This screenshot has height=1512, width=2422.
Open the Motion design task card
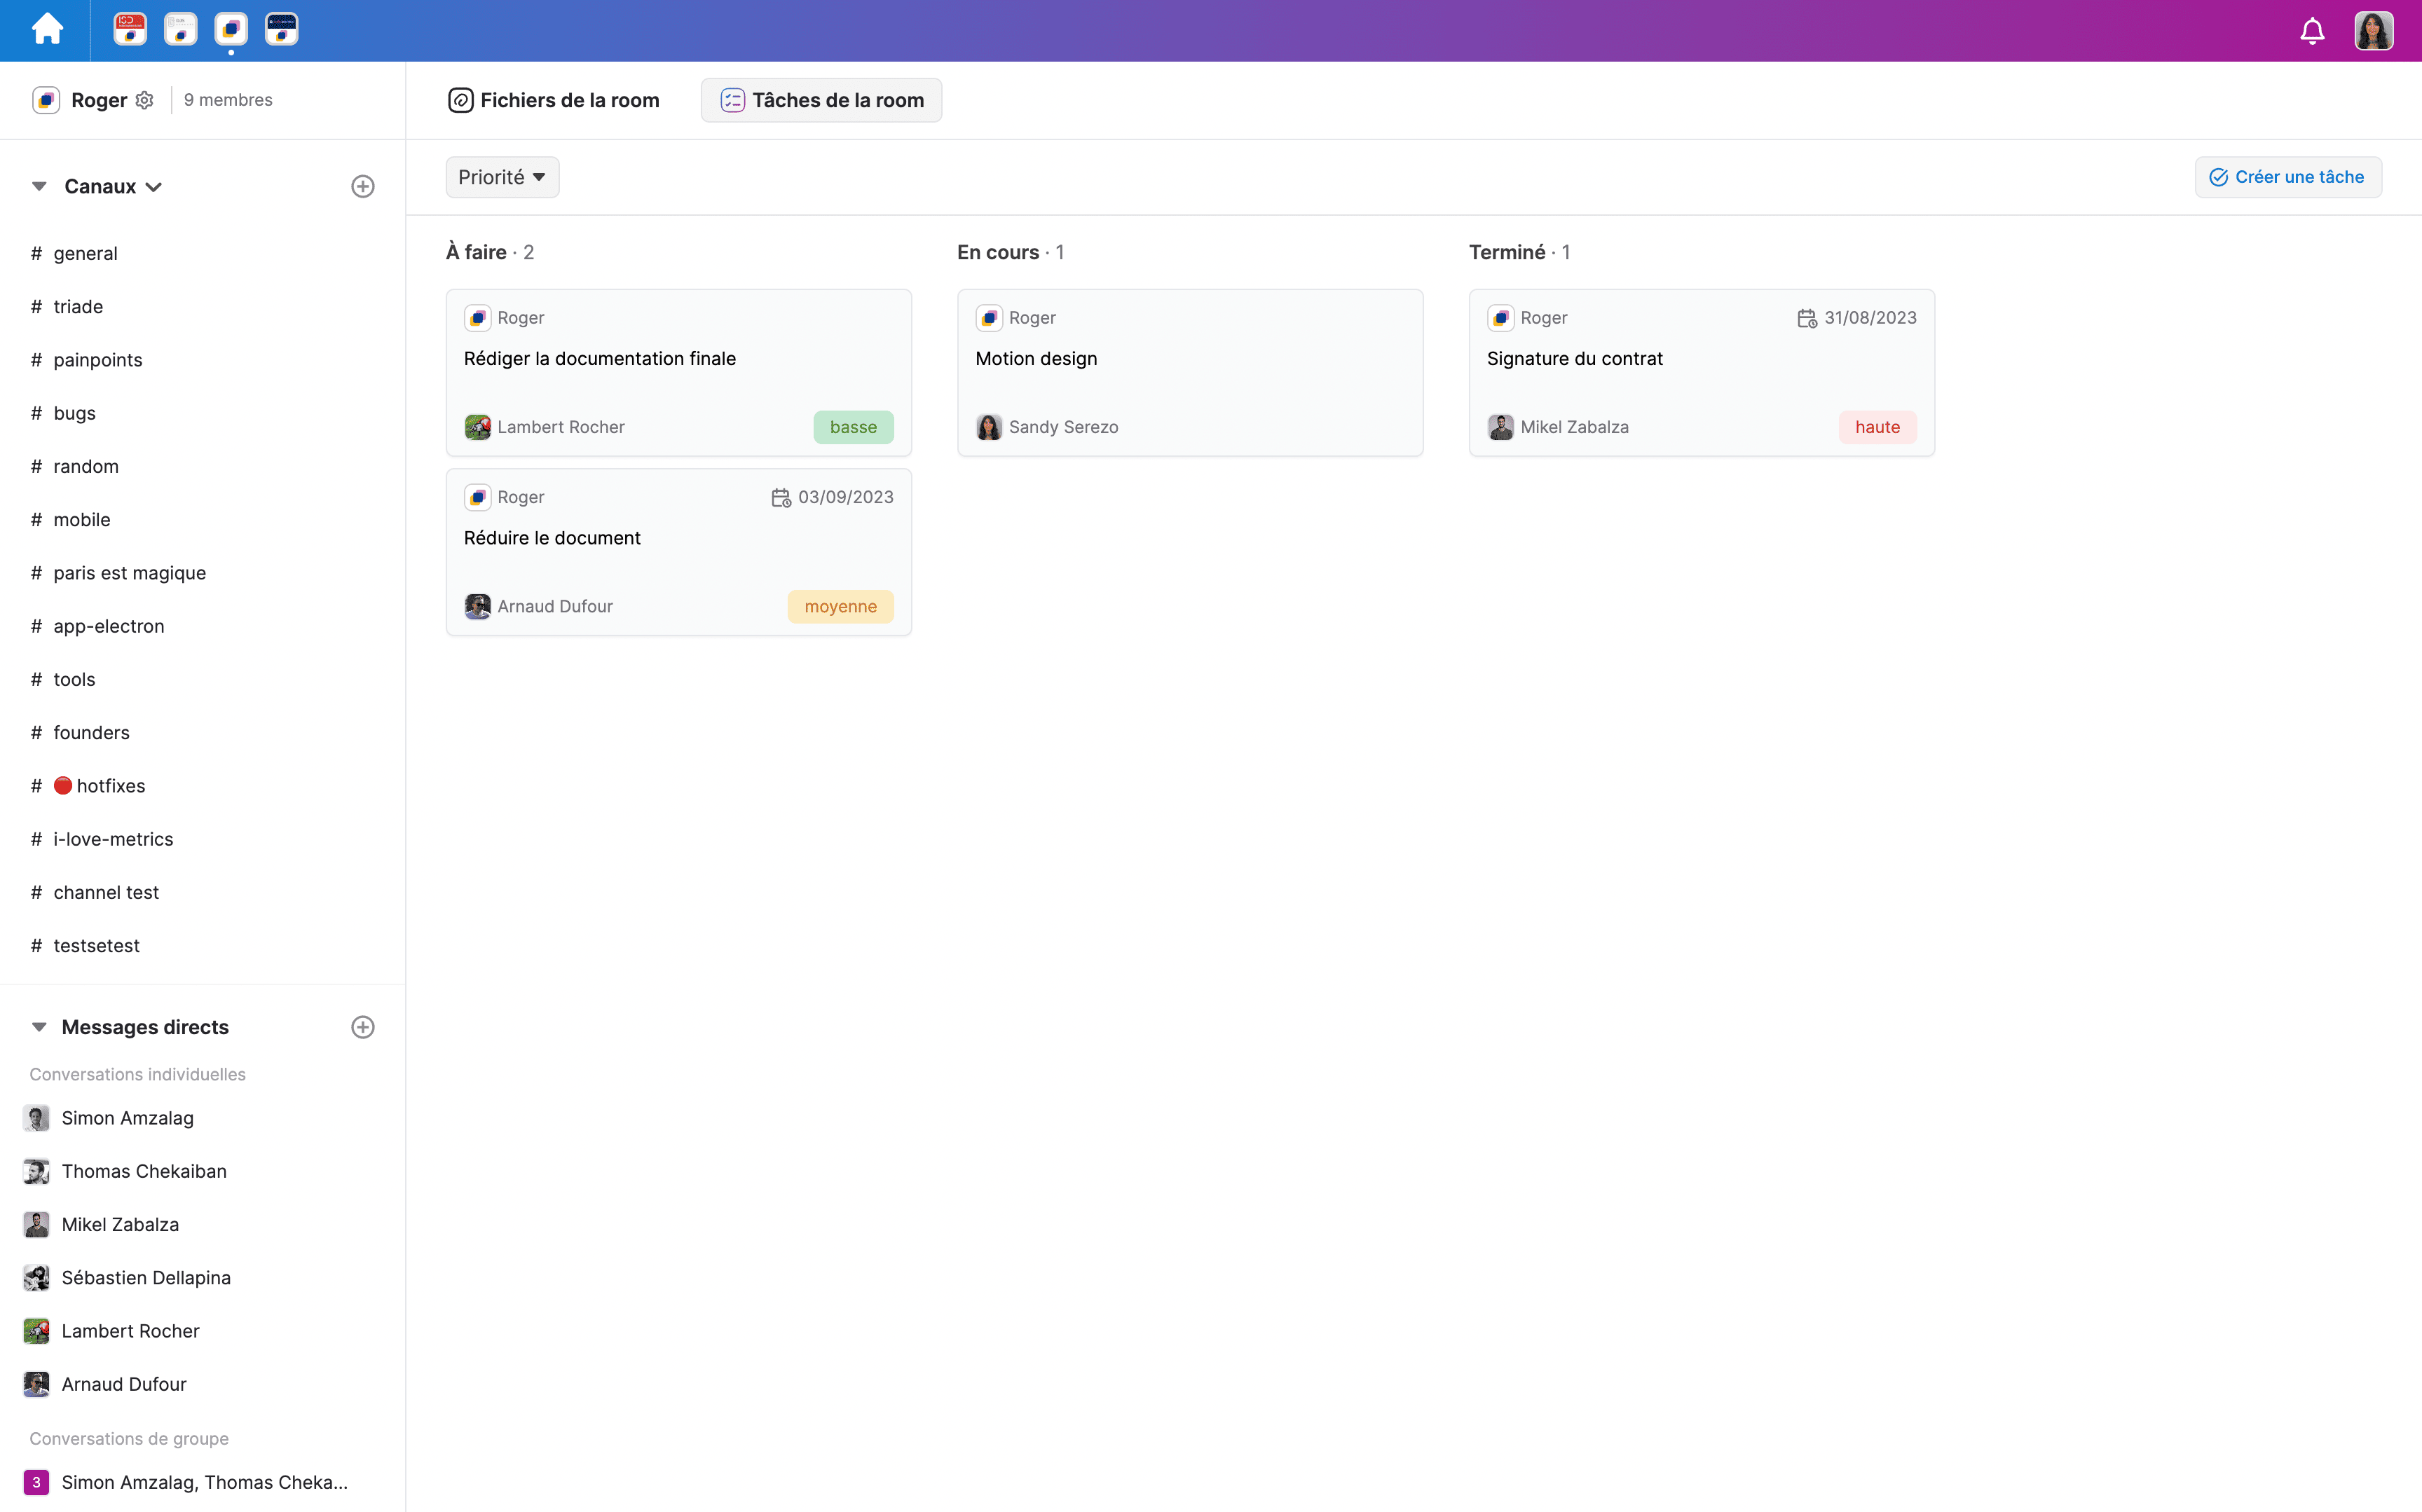1189,372
